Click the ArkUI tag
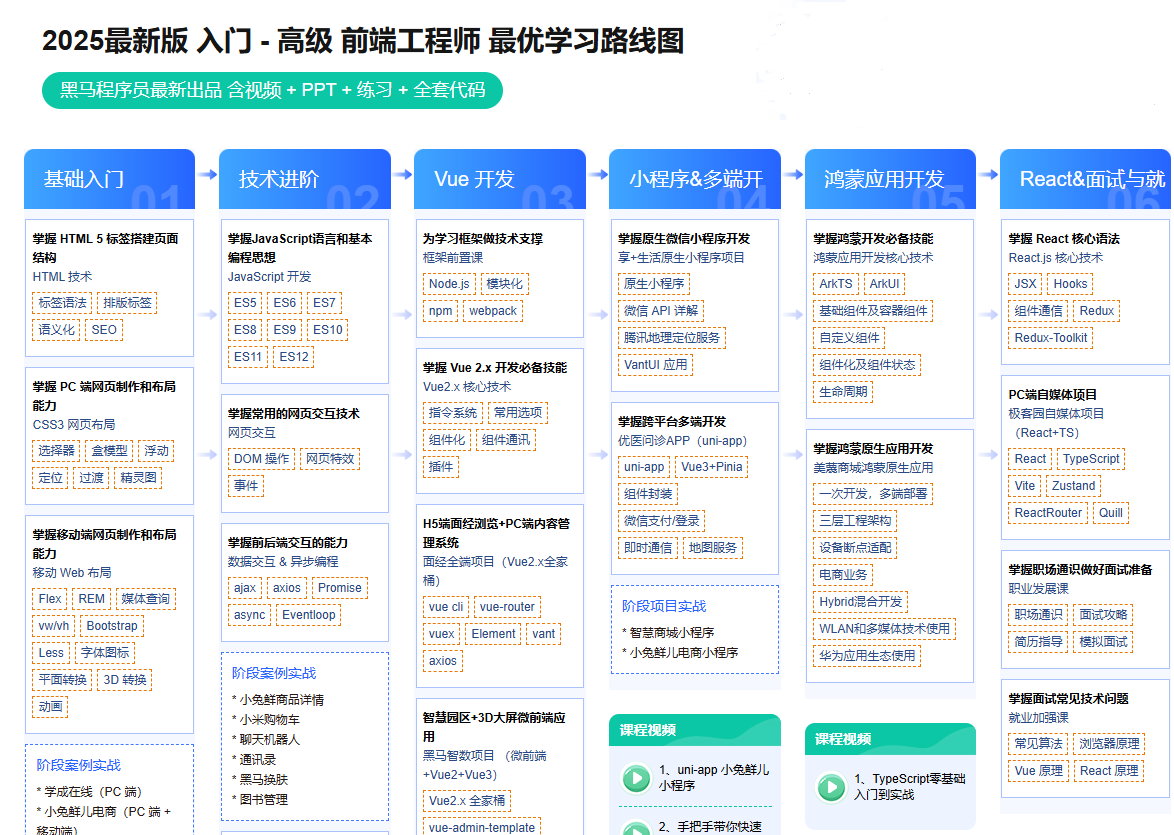 (x=884, y=284)
